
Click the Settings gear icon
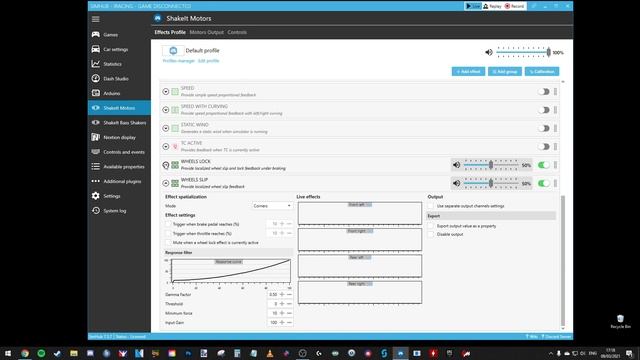click(x=96, y=196)
